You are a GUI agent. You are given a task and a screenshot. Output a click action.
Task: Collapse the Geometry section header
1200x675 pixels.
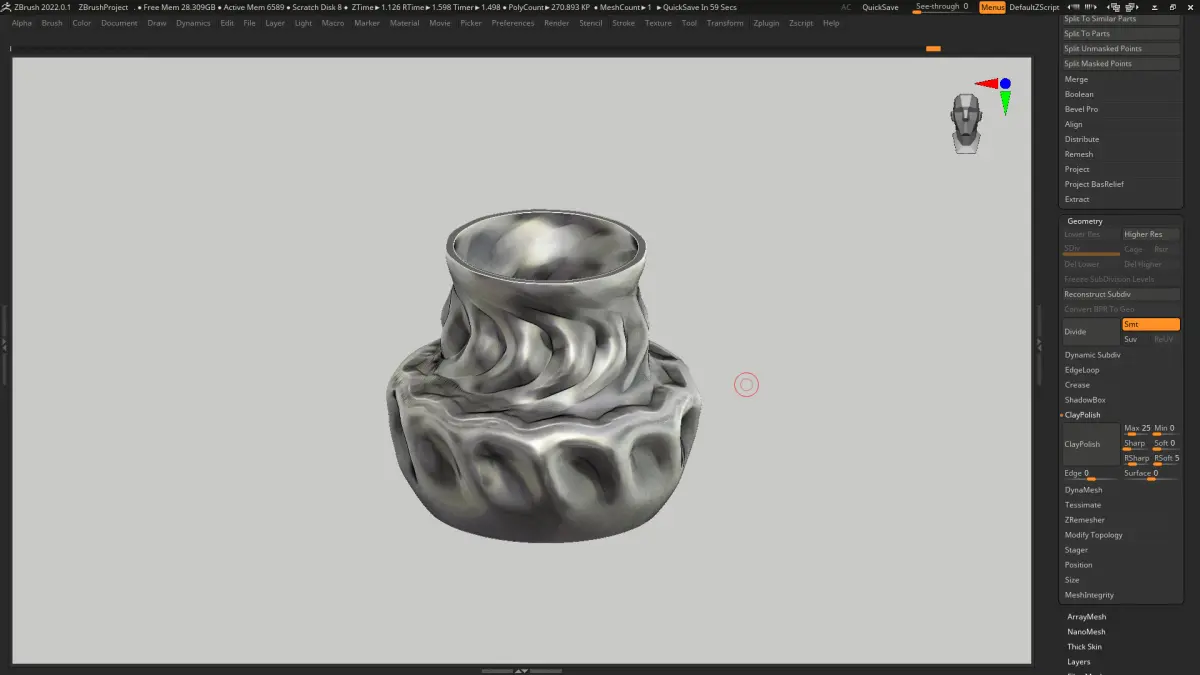click(x=1084, y=221)
